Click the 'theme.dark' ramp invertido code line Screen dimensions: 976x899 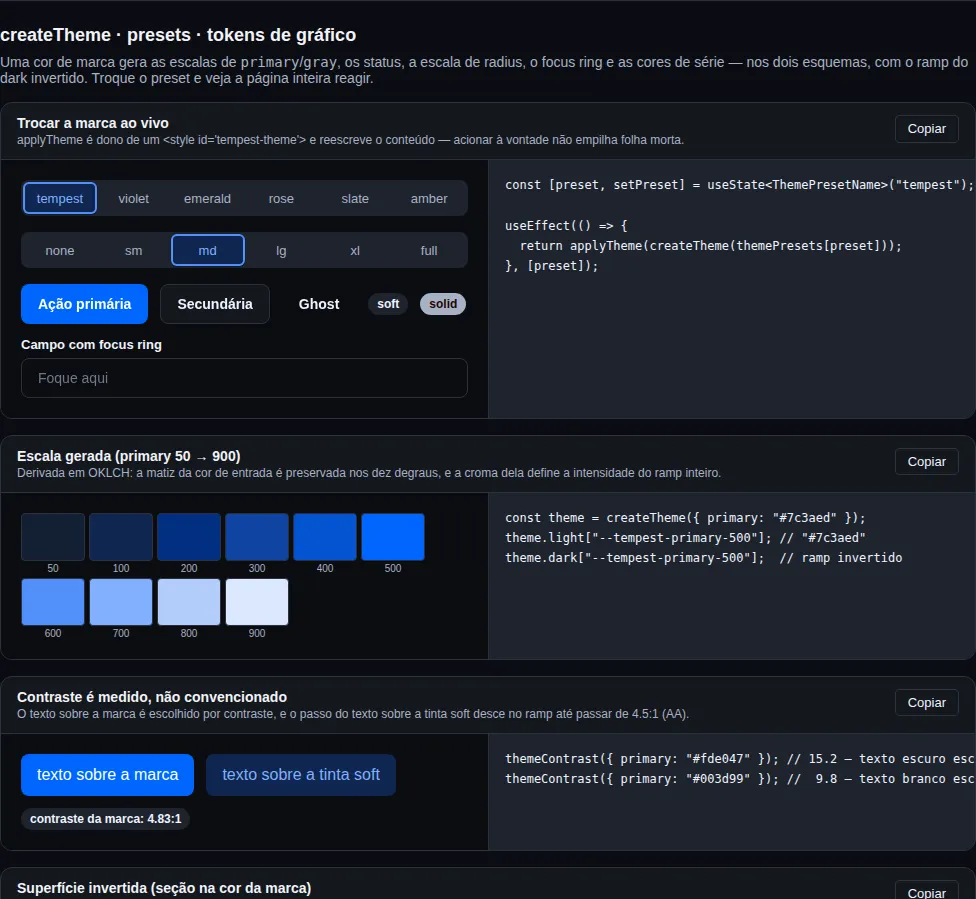[703, 557]
